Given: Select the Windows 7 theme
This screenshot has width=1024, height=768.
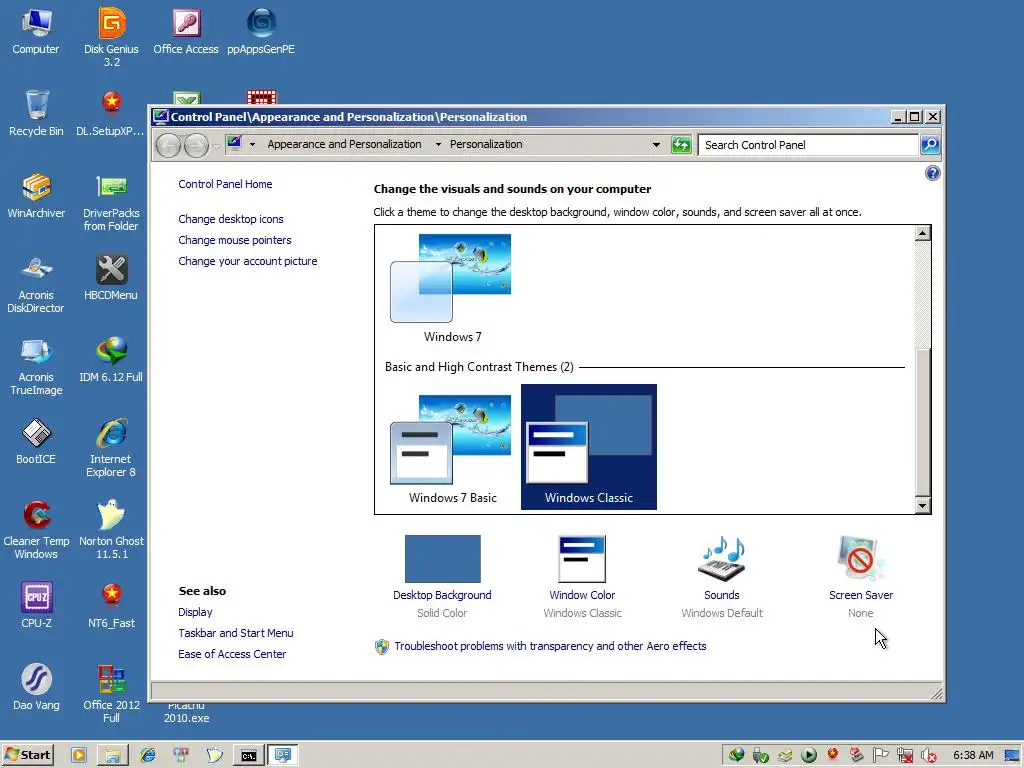Looking at the screenshot, I should (x=452, y=288).
